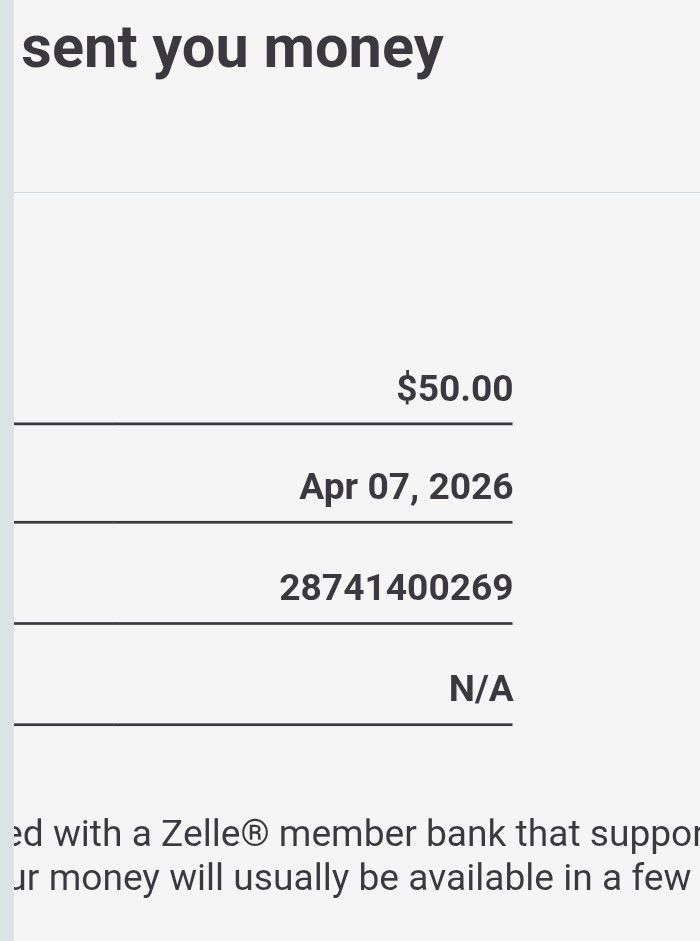Image resolution: width=700 pixels, height=941 pixels.
Task: Click the Apr 07, 2026 date
Action: [x=405, y=487]
